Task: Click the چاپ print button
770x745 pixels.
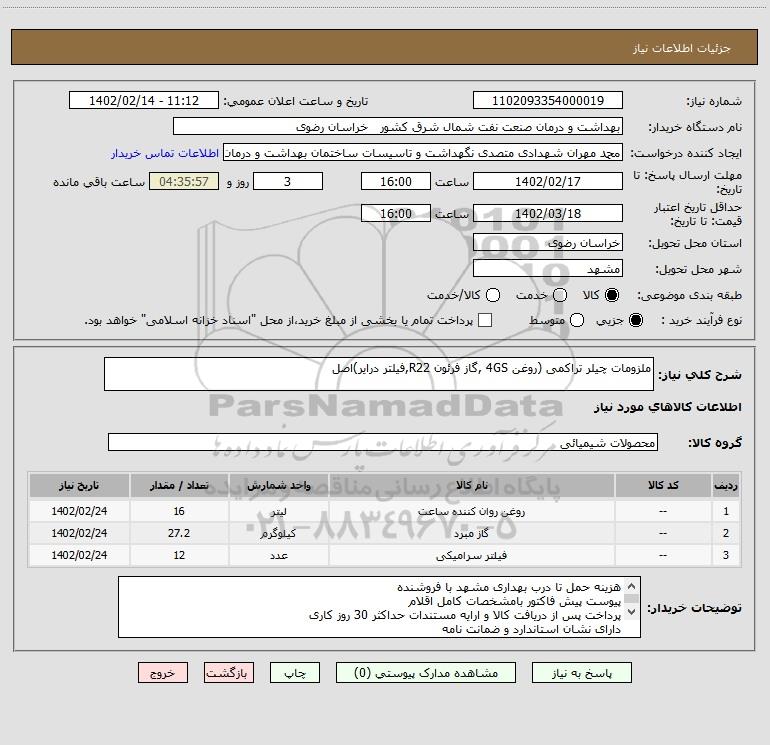Action: tap(295, 673)
